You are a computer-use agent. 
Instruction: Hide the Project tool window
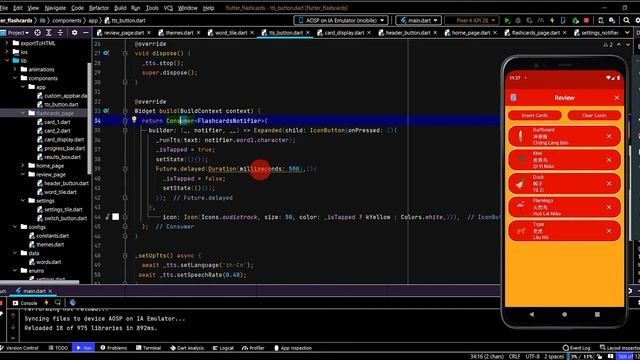pyautogui.click(x=86, y=33)
